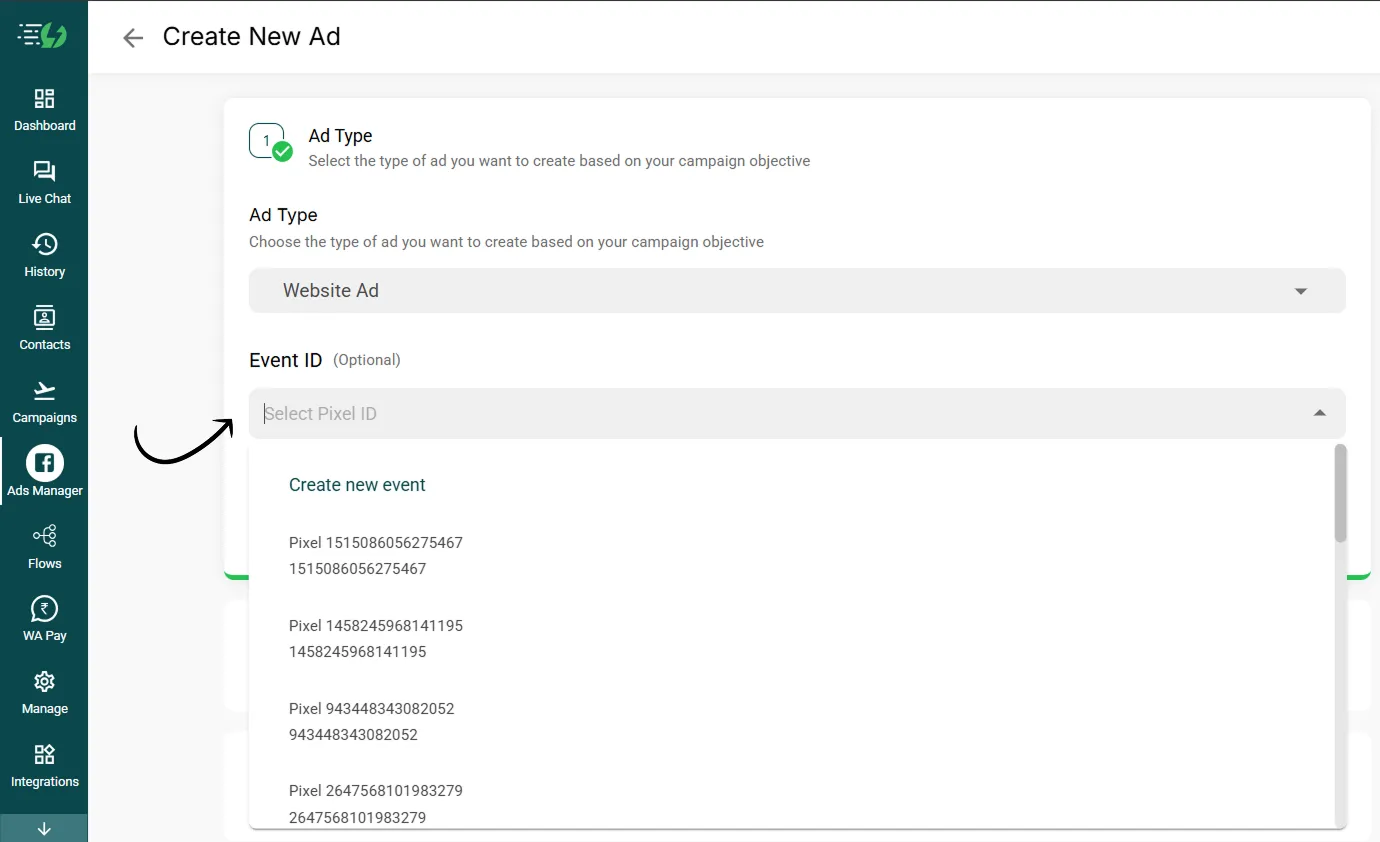Collapse the Select Pixel ID dropdown arrow
Screen dimensions: 1380x842
(1319, 413)
